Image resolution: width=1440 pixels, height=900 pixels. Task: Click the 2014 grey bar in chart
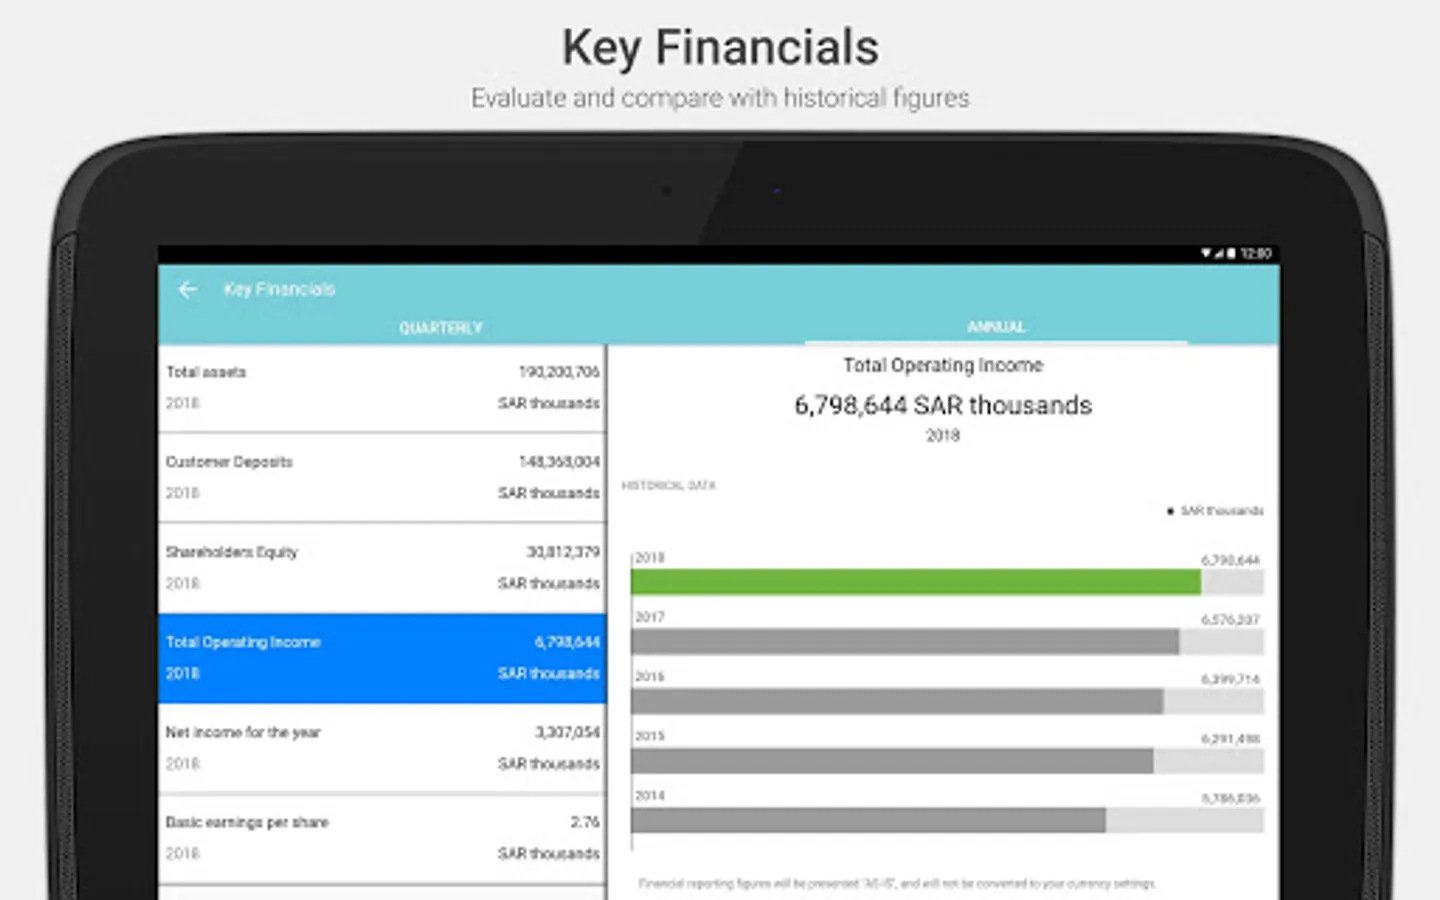coord(868,820)
